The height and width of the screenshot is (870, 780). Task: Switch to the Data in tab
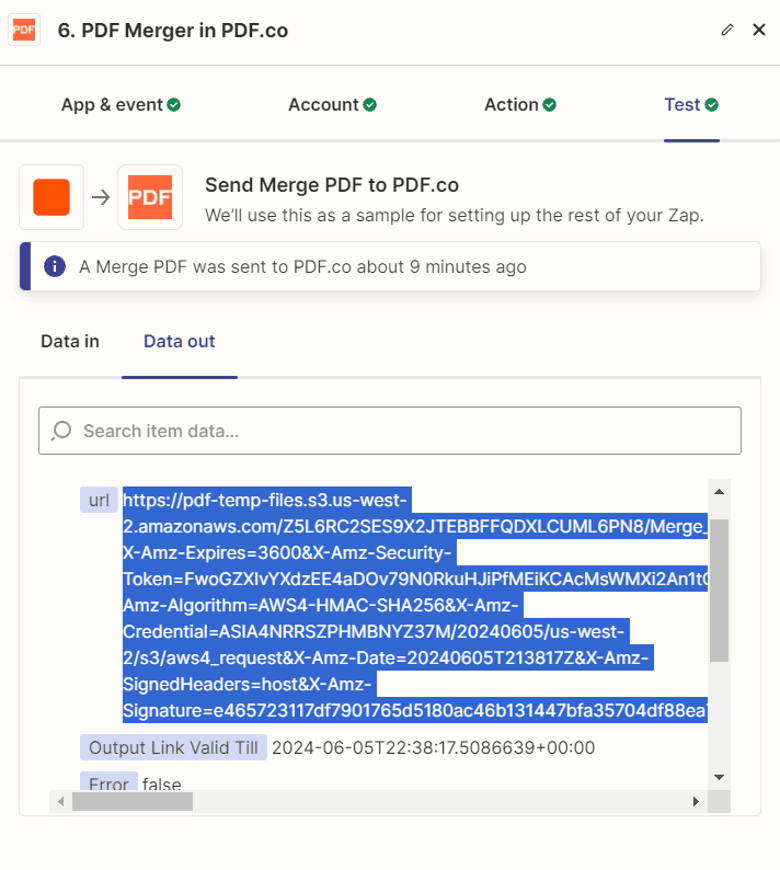(70, 342)
